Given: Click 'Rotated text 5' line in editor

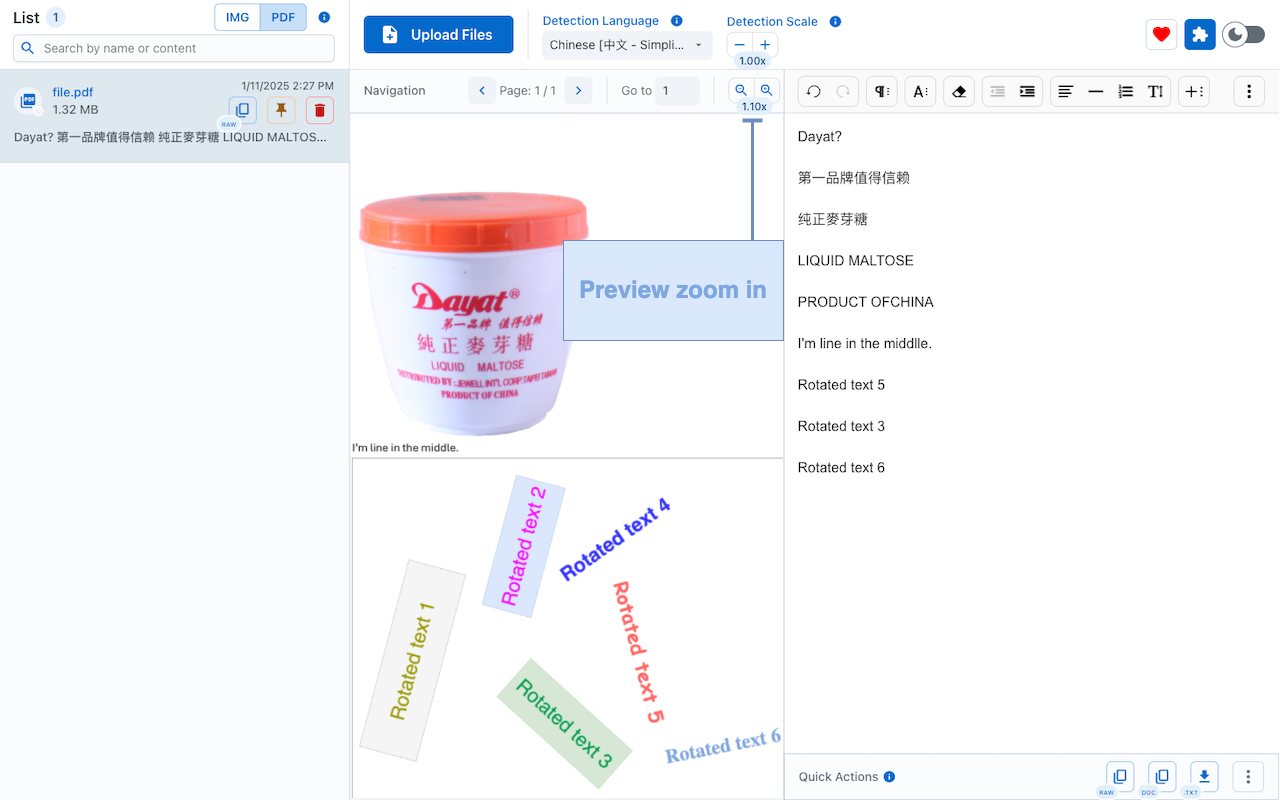Looking at the screenshot, I should coord(841,385).
